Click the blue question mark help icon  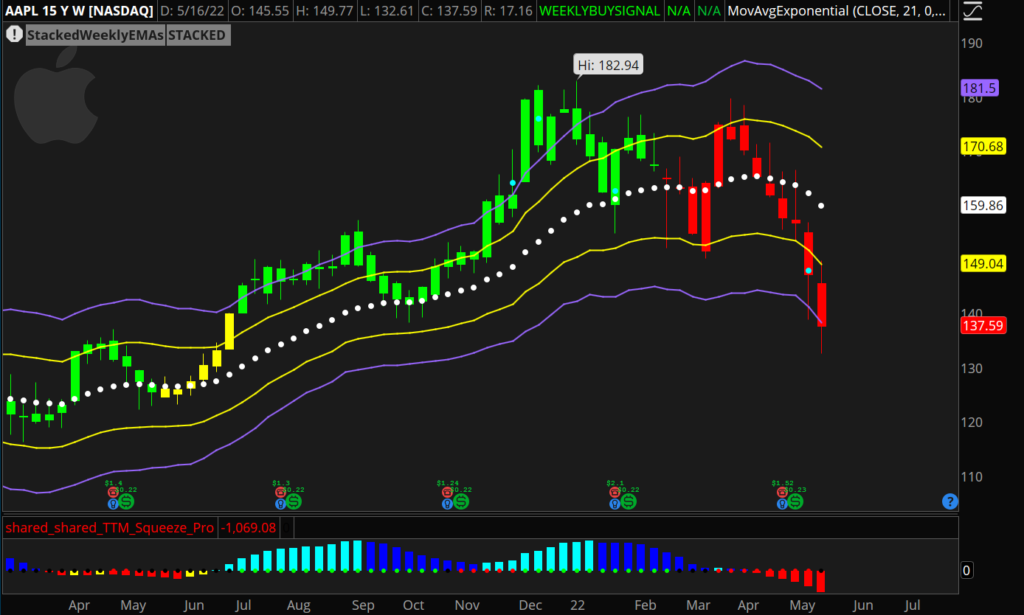(x=950, y=501)
